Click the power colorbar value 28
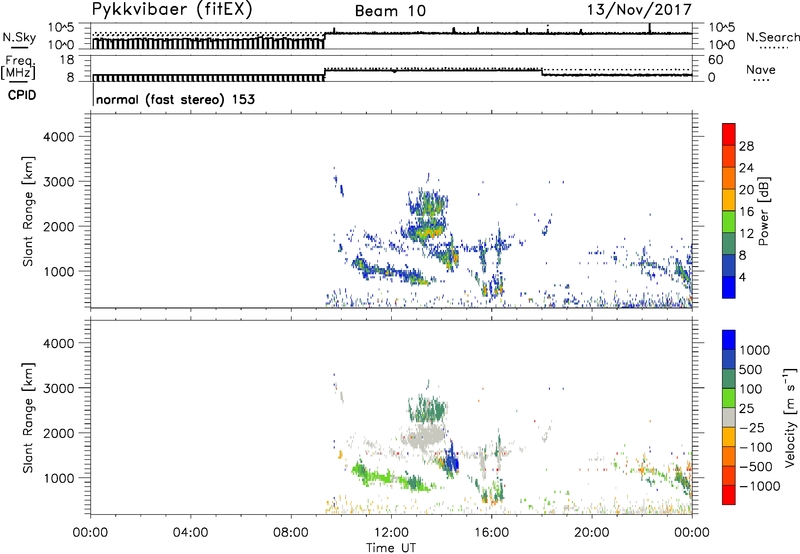Image resolution: width=800 pixels, height=554 pixels. (746, 146)
